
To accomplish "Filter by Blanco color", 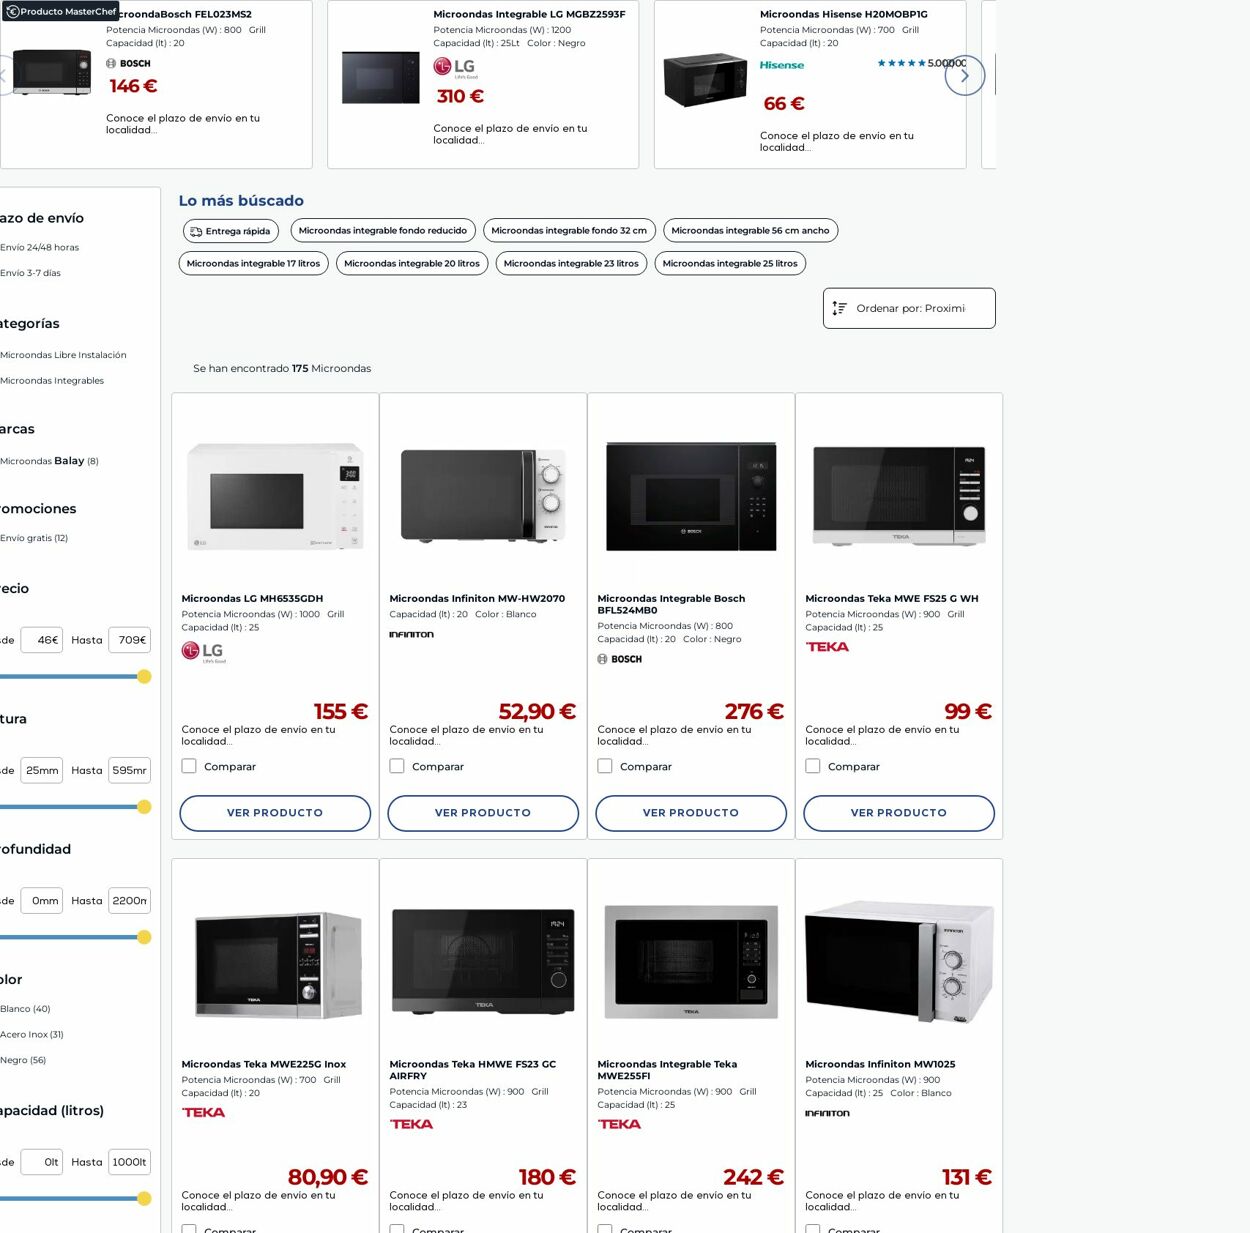I will [x=26, y=1009].
